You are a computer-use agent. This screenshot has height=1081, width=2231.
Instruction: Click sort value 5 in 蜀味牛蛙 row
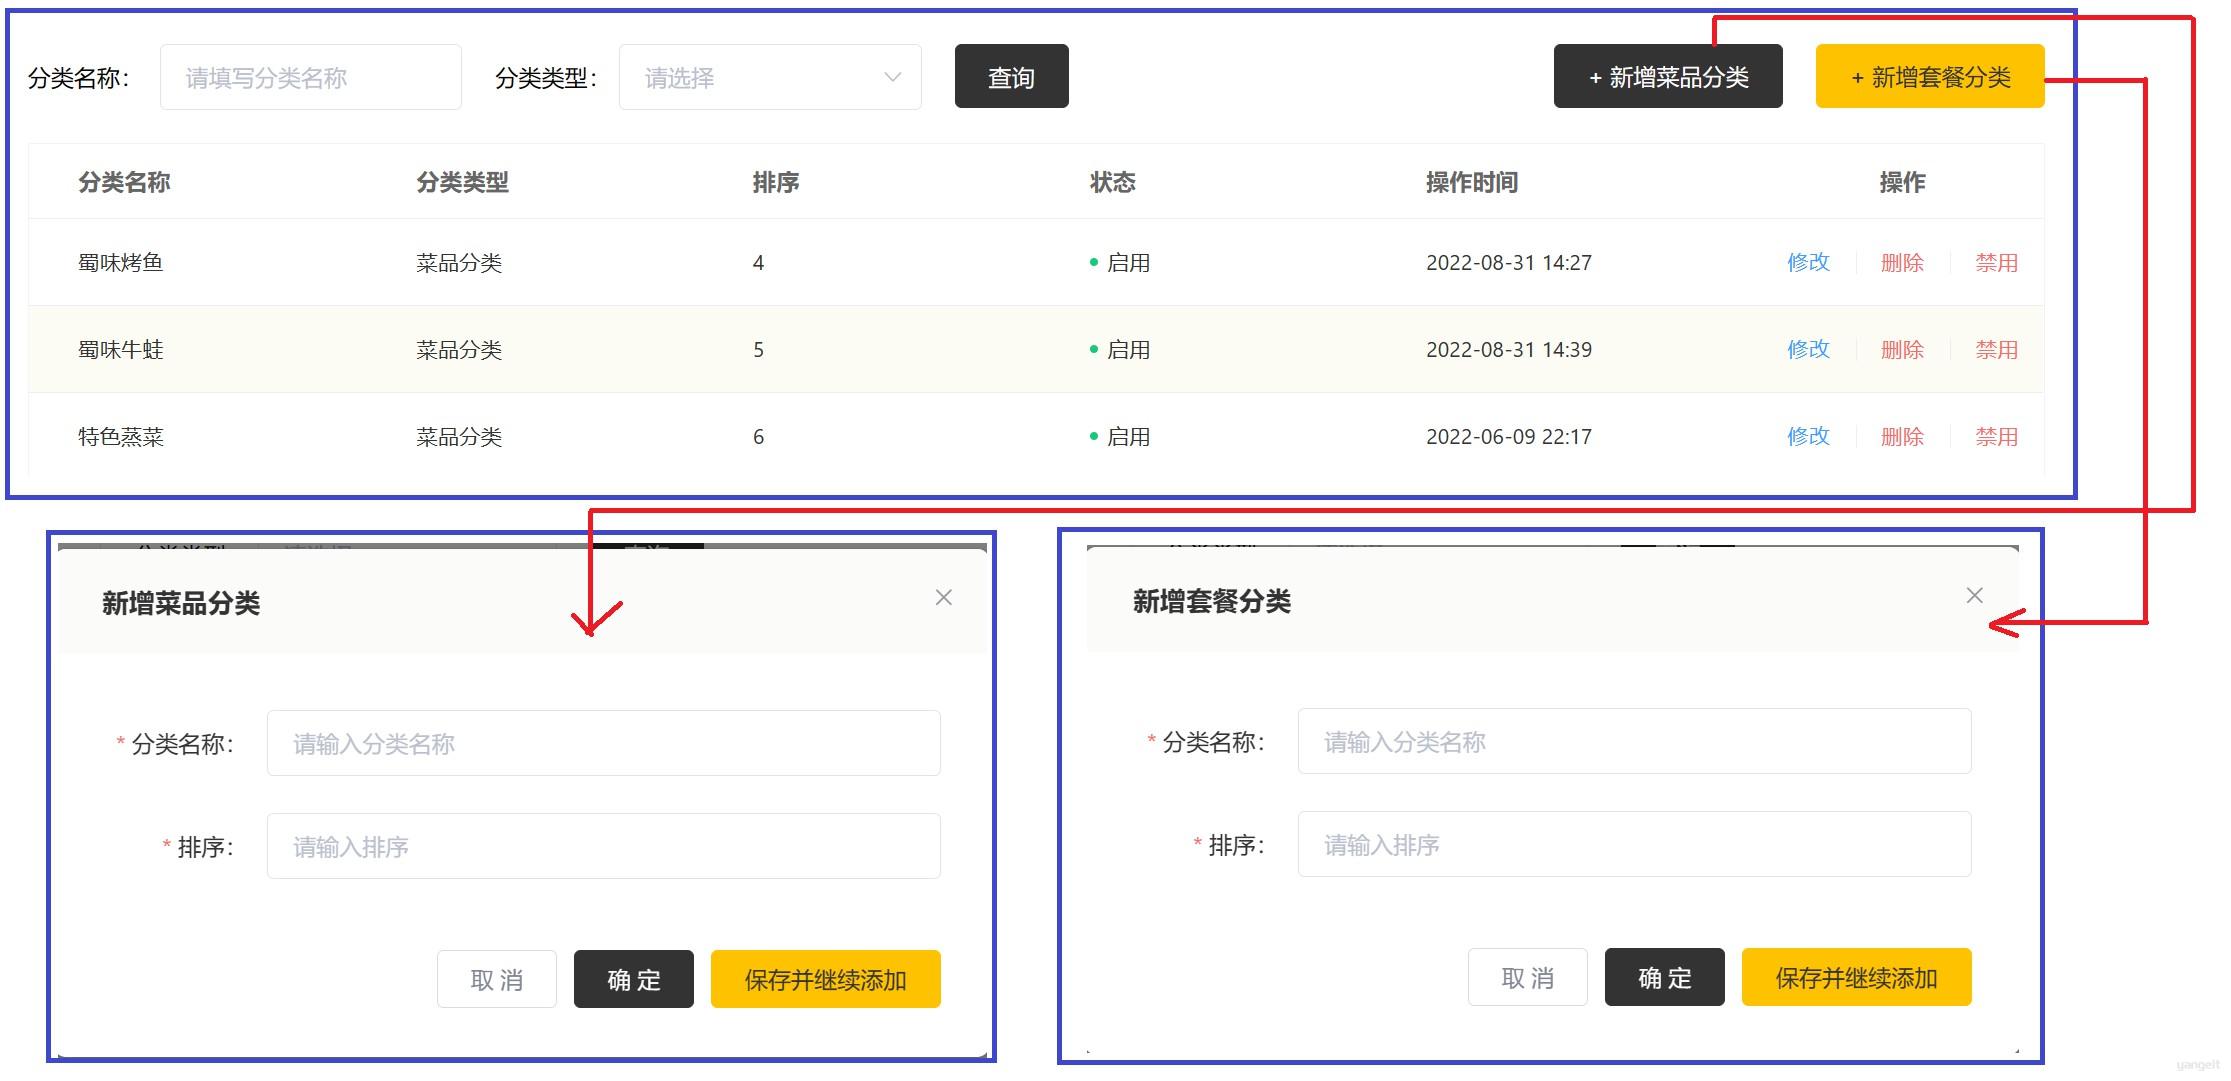point(758,349)
